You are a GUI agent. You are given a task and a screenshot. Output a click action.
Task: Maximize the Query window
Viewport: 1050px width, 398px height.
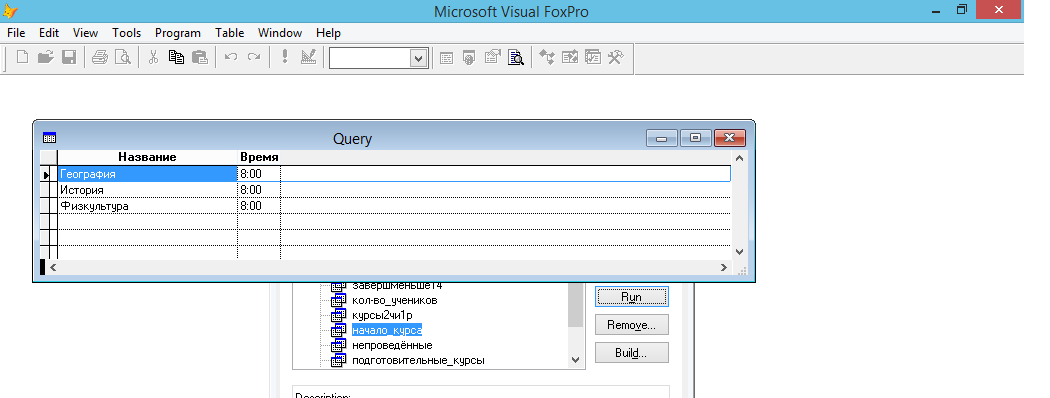696,138
